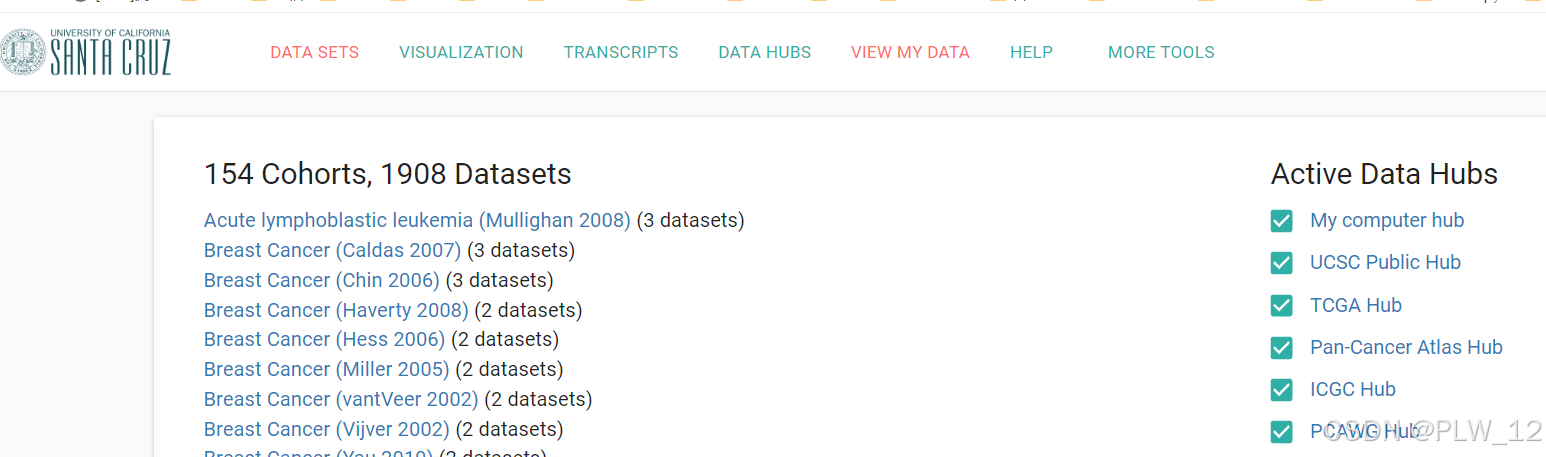The image size is (1546, 457).
Task: Open the Pan-Cancer Atlas Hub link
Action: pos(1406,347)
